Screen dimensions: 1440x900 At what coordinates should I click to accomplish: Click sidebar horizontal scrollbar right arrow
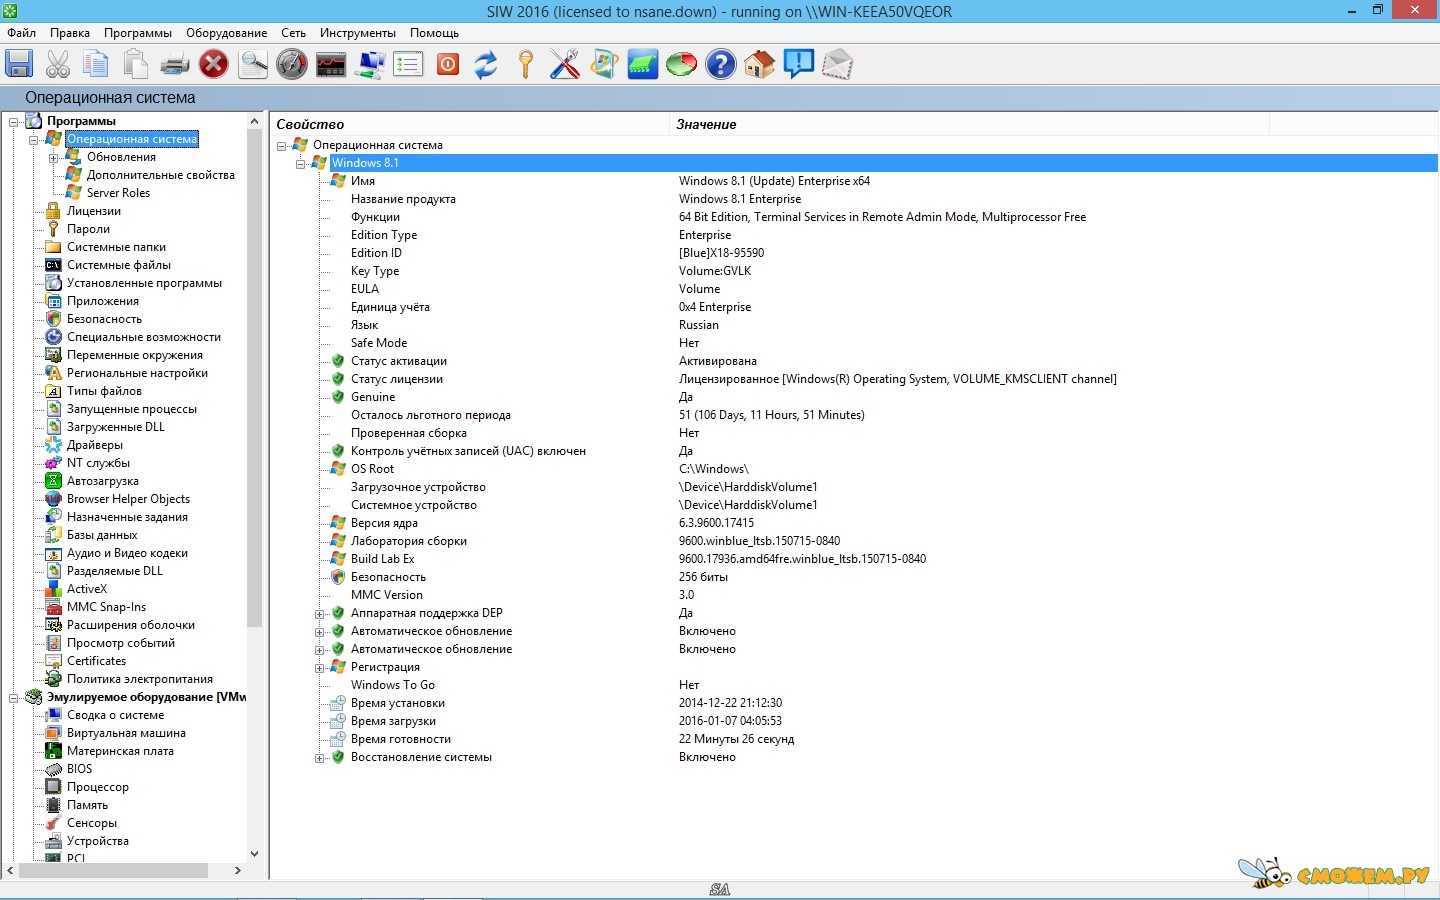238,870
